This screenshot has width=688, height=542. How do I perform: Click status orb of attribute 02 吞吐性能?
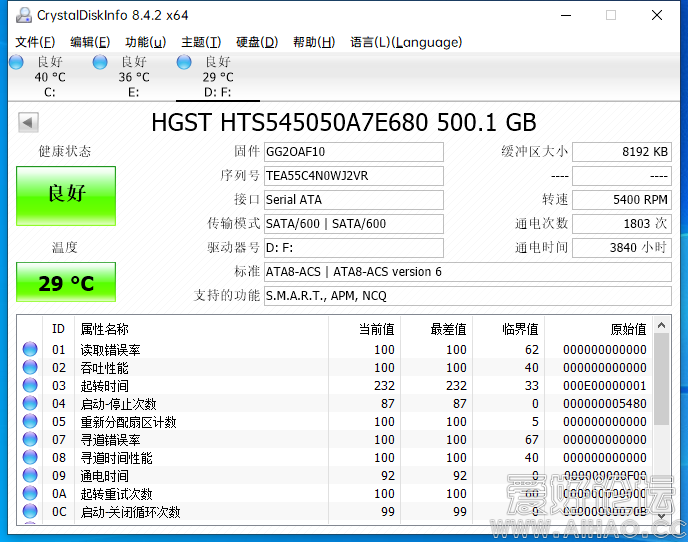[x=30, y=367]
